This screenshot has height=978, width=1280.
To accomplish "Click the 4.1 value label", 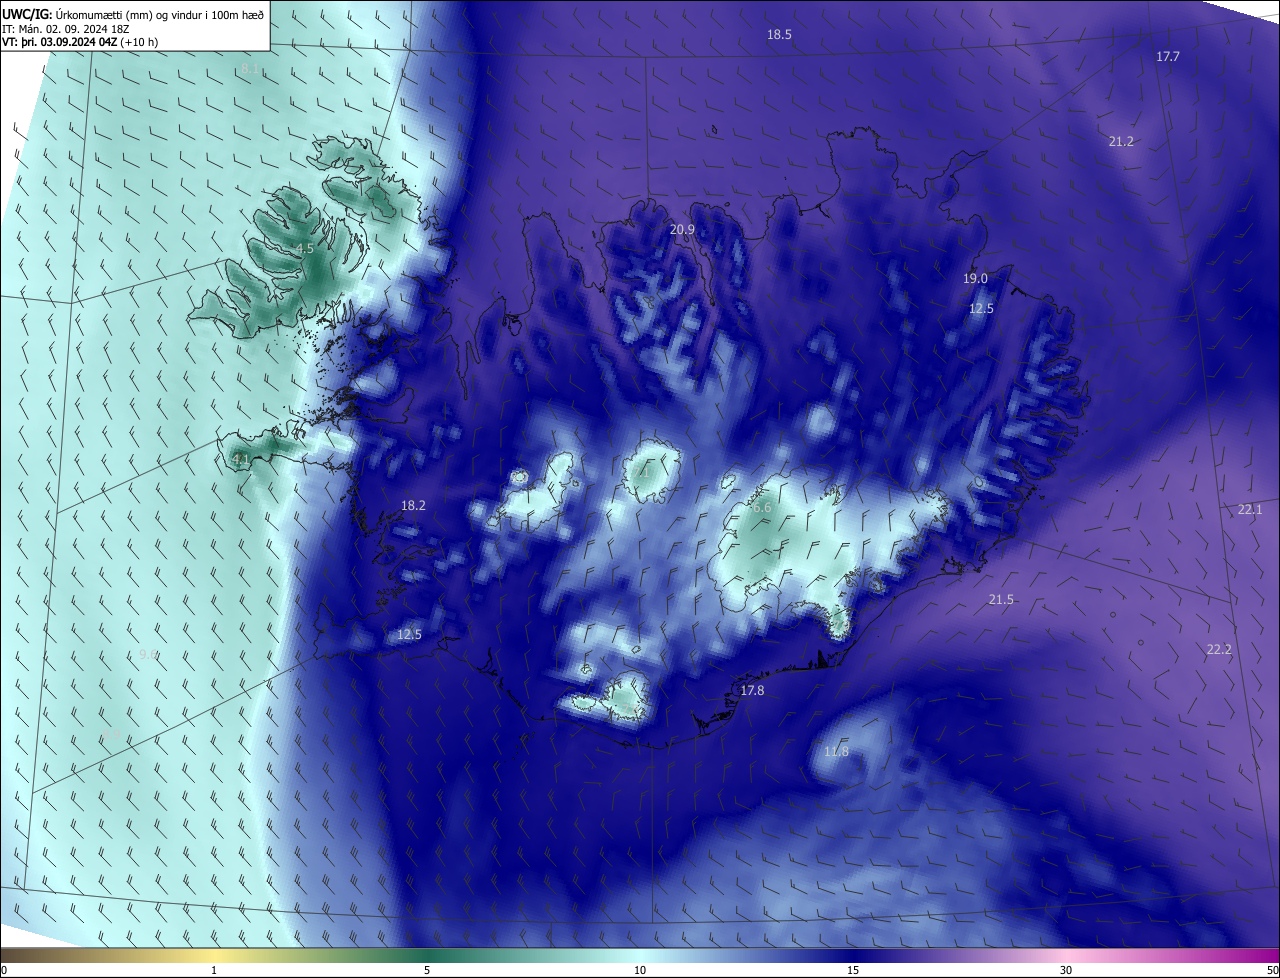I will (240, 460).
